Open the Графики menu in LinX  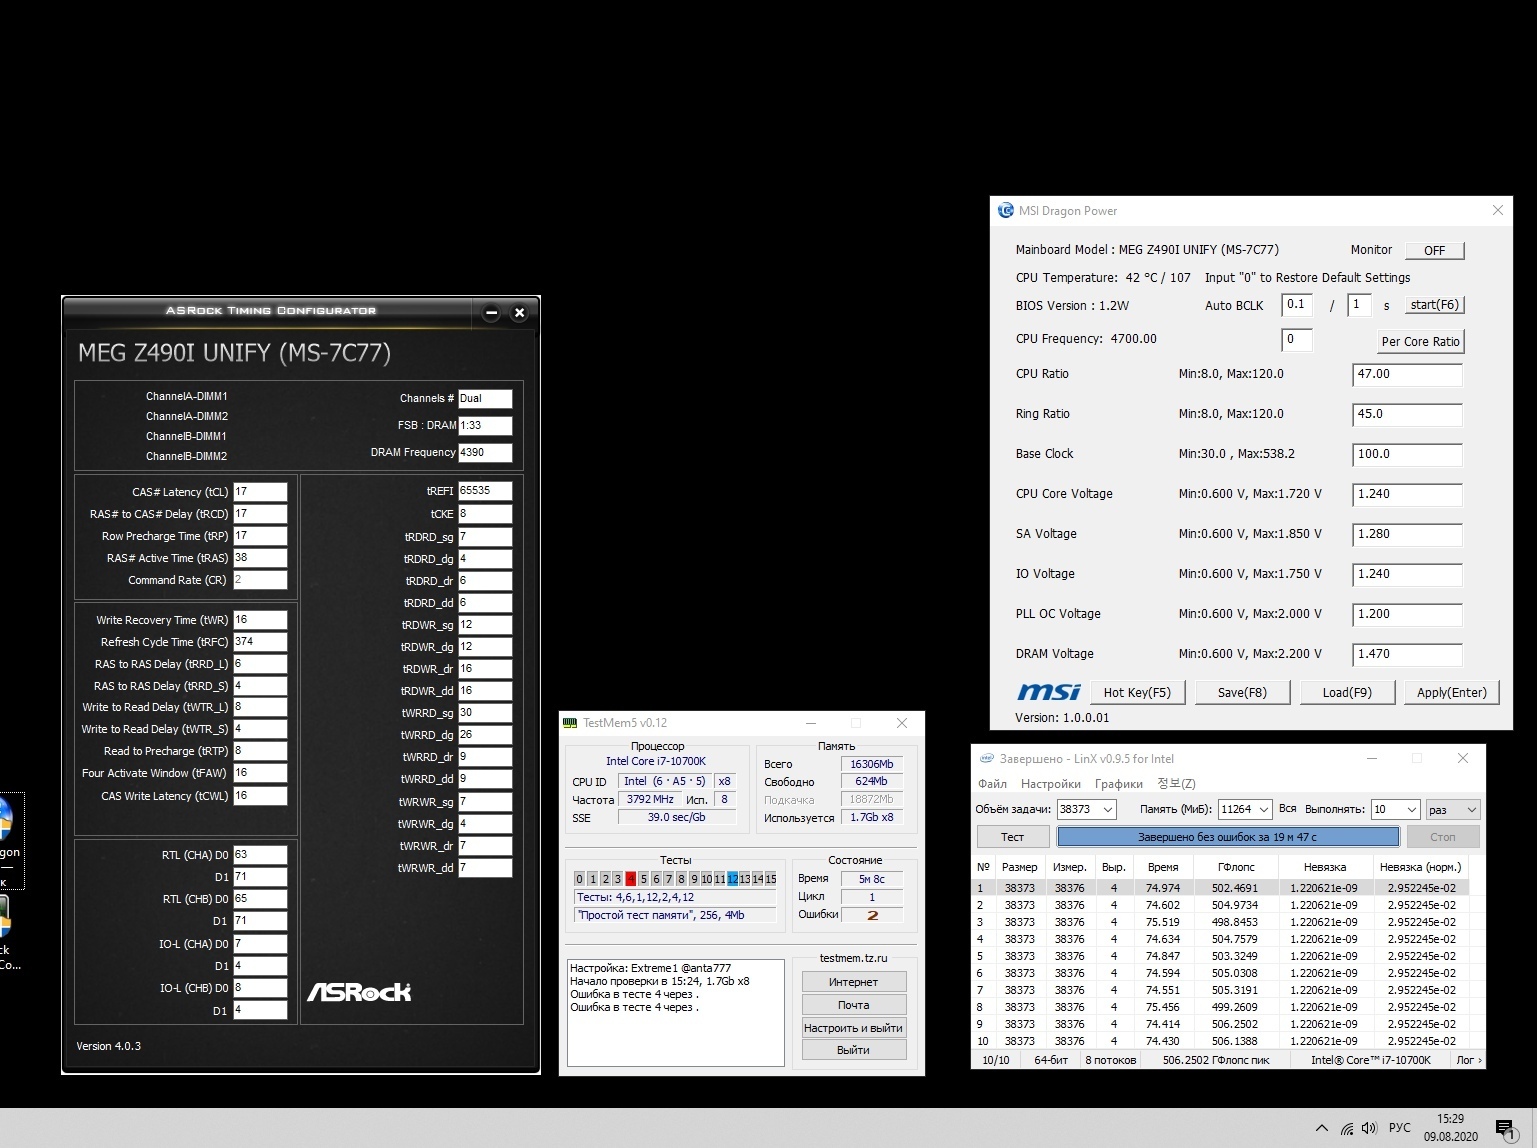pyautogui.click(x=1118, y=784)
